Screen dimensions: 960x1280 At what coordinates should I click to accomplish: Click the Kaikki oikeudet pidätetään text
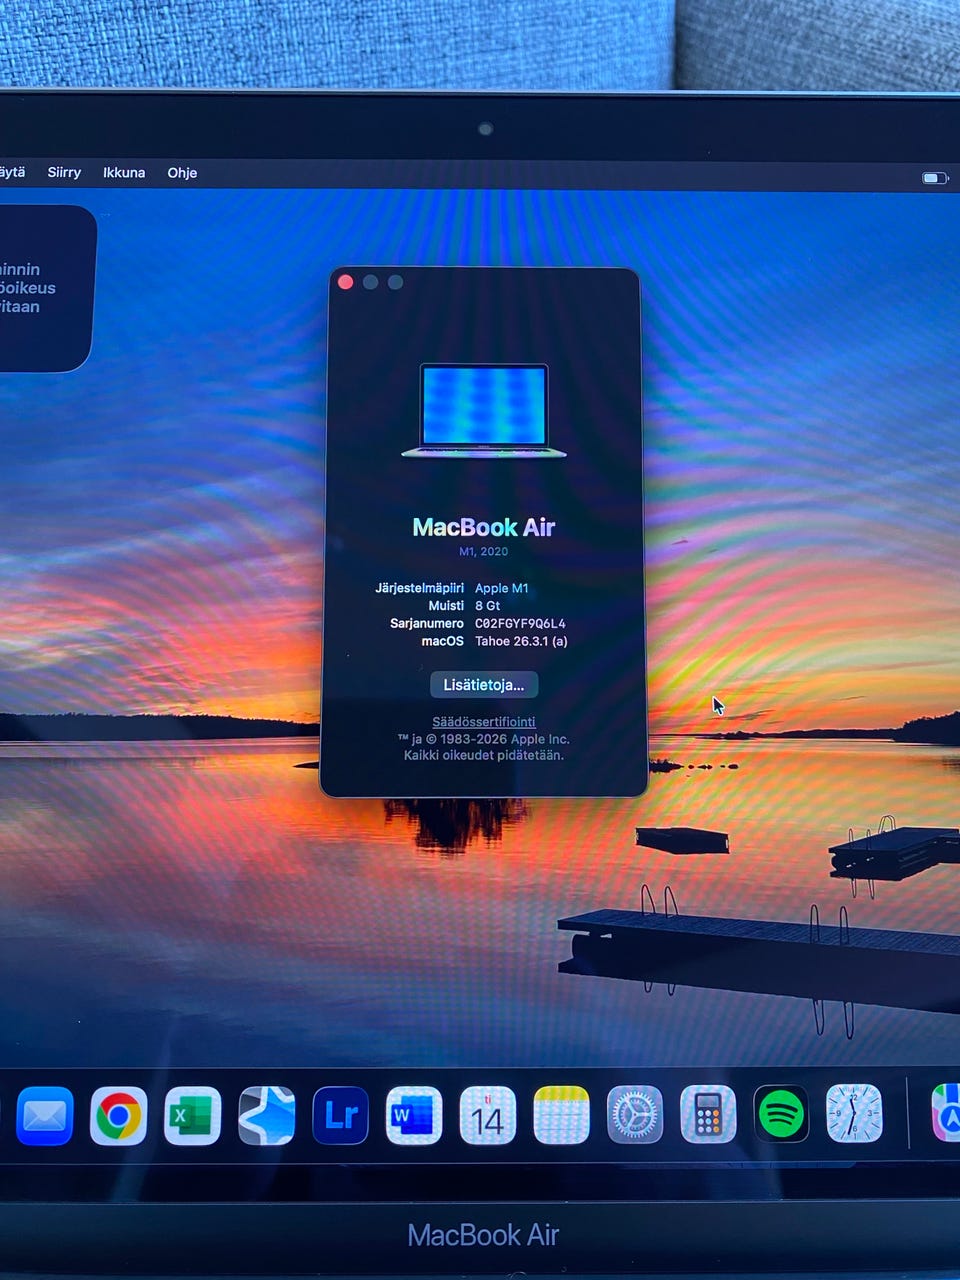pyautogui.click(x=484, y=755)
